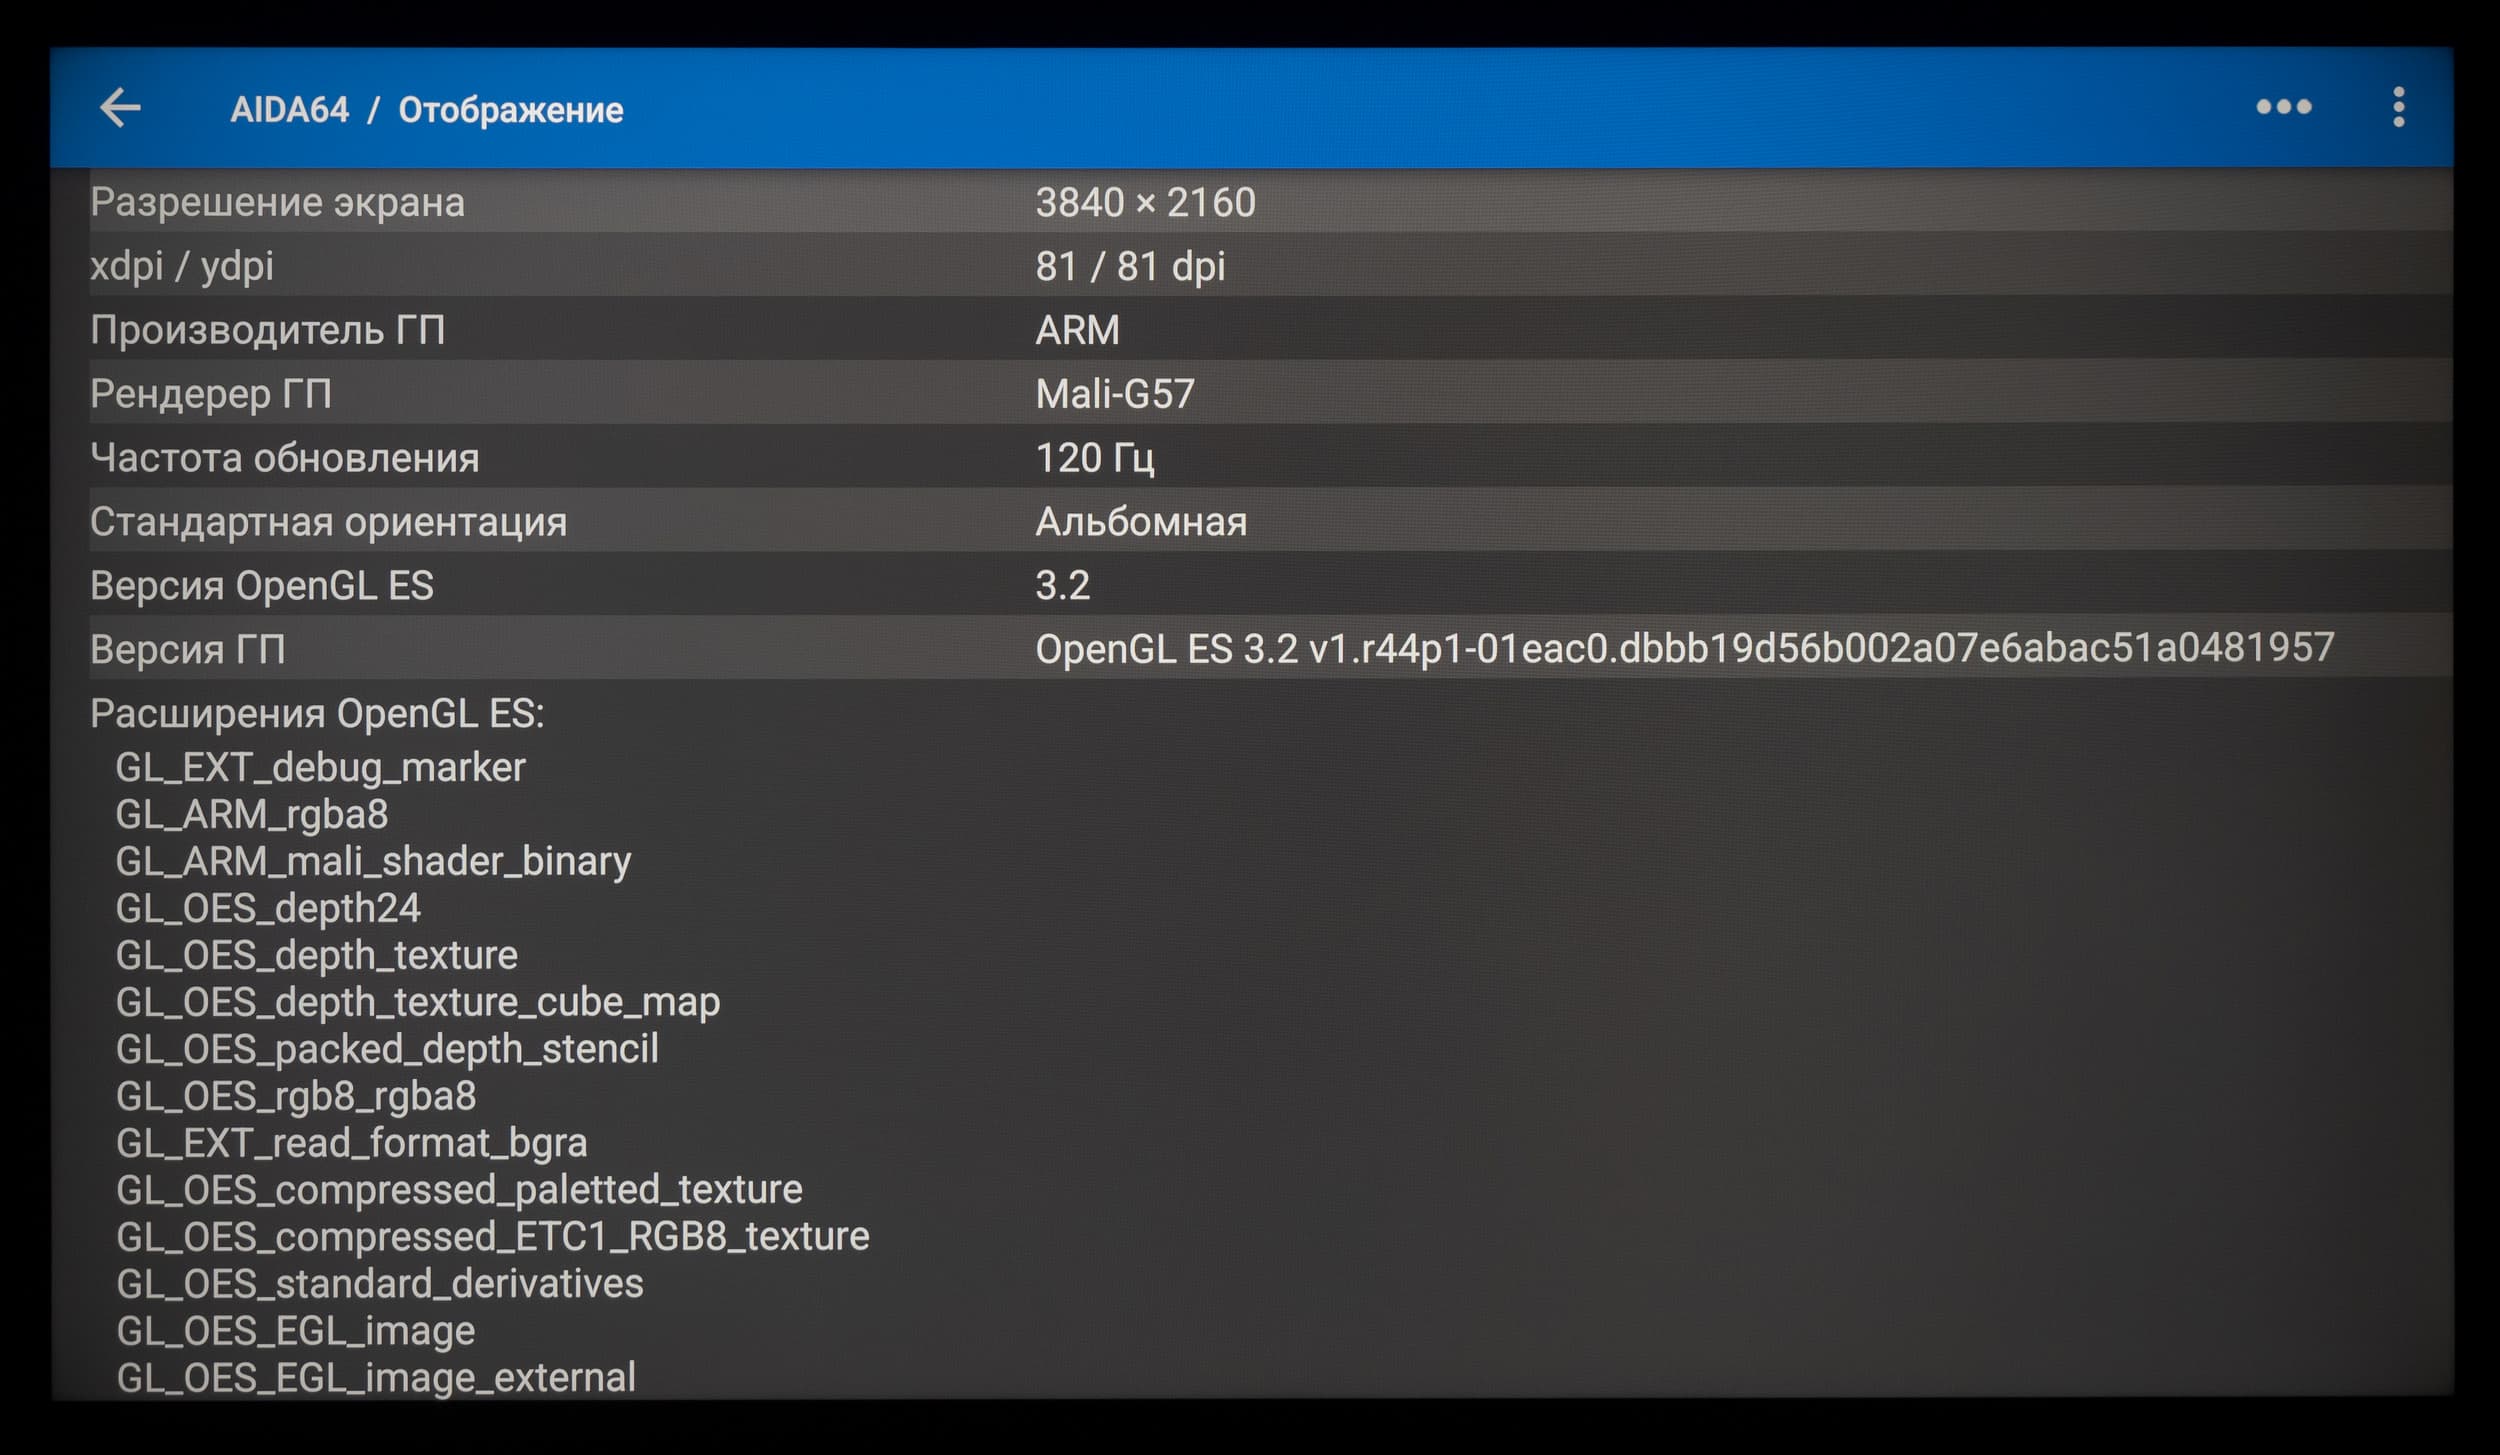Click GL_OES_compressed_ETC1_RGB8_texture entry

492,1237
